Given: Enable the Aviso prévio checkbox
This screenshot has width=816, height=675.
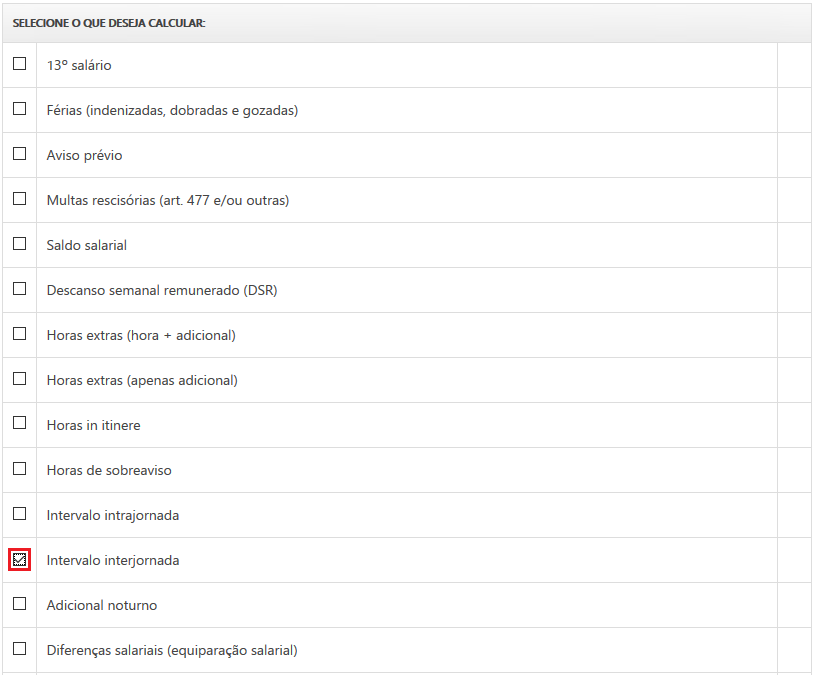Looking at the screenshot, I should pyautogui.click(x=19, y=154).
